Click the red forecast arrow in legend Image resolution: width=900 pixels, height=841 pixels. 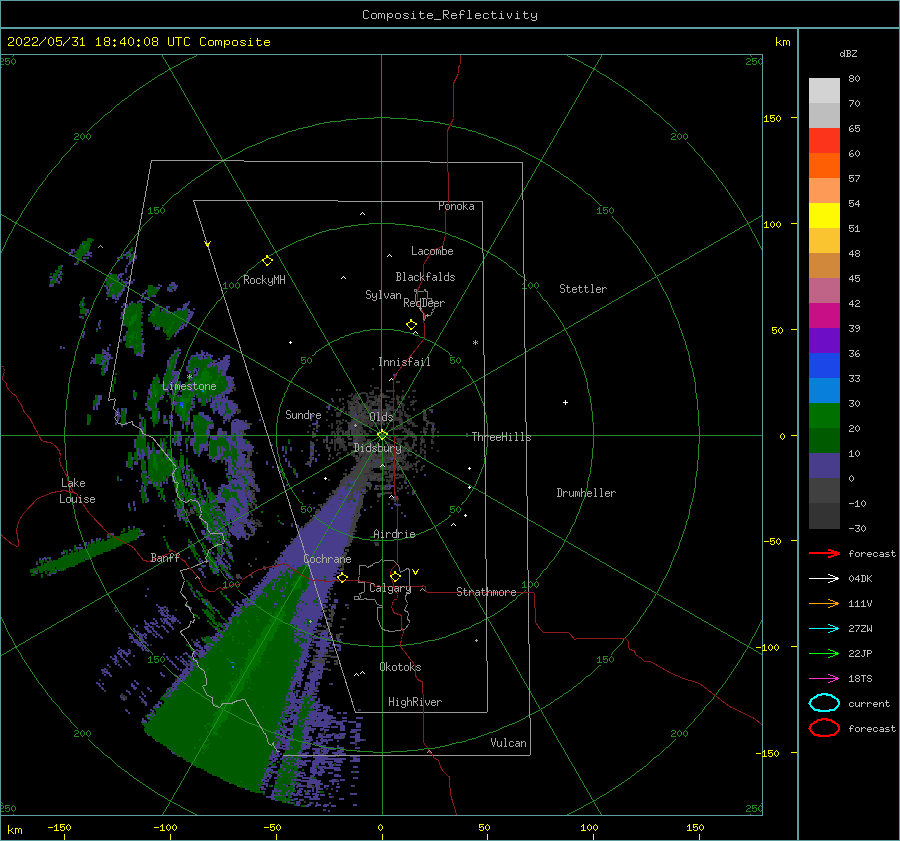824,553
